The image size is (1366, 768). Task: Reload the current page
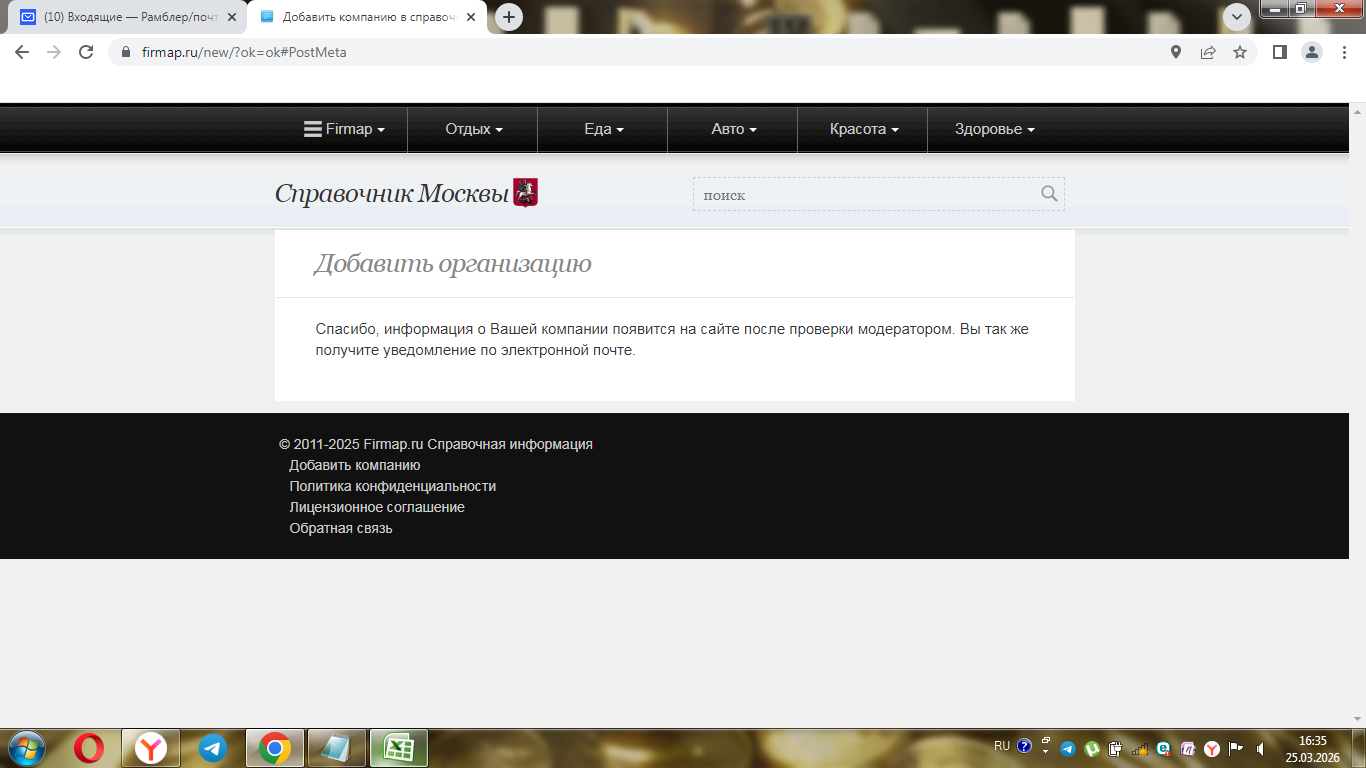click(x=86, y=52)
